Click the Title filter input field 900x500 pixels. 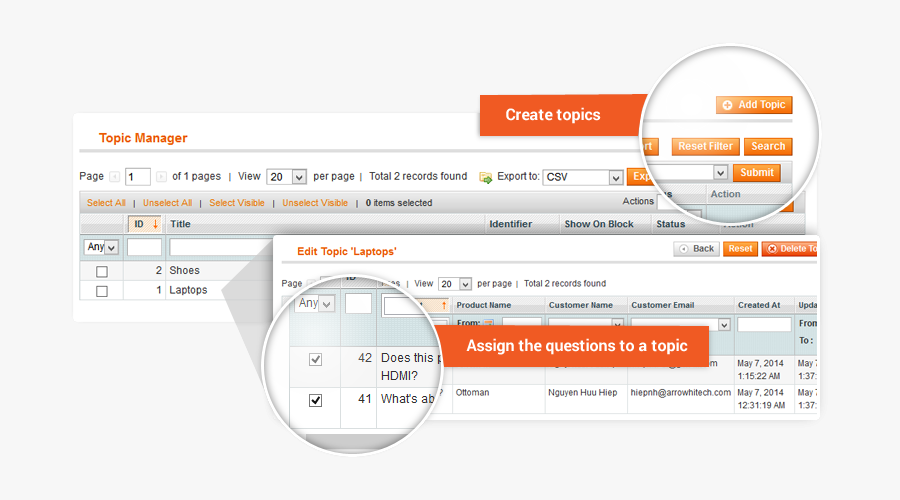[220, 247]
